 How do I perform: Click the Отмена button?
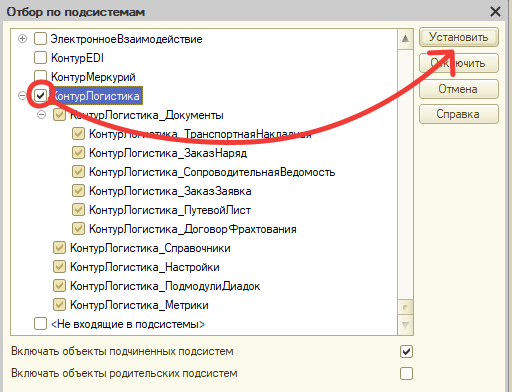coord(459,89)
